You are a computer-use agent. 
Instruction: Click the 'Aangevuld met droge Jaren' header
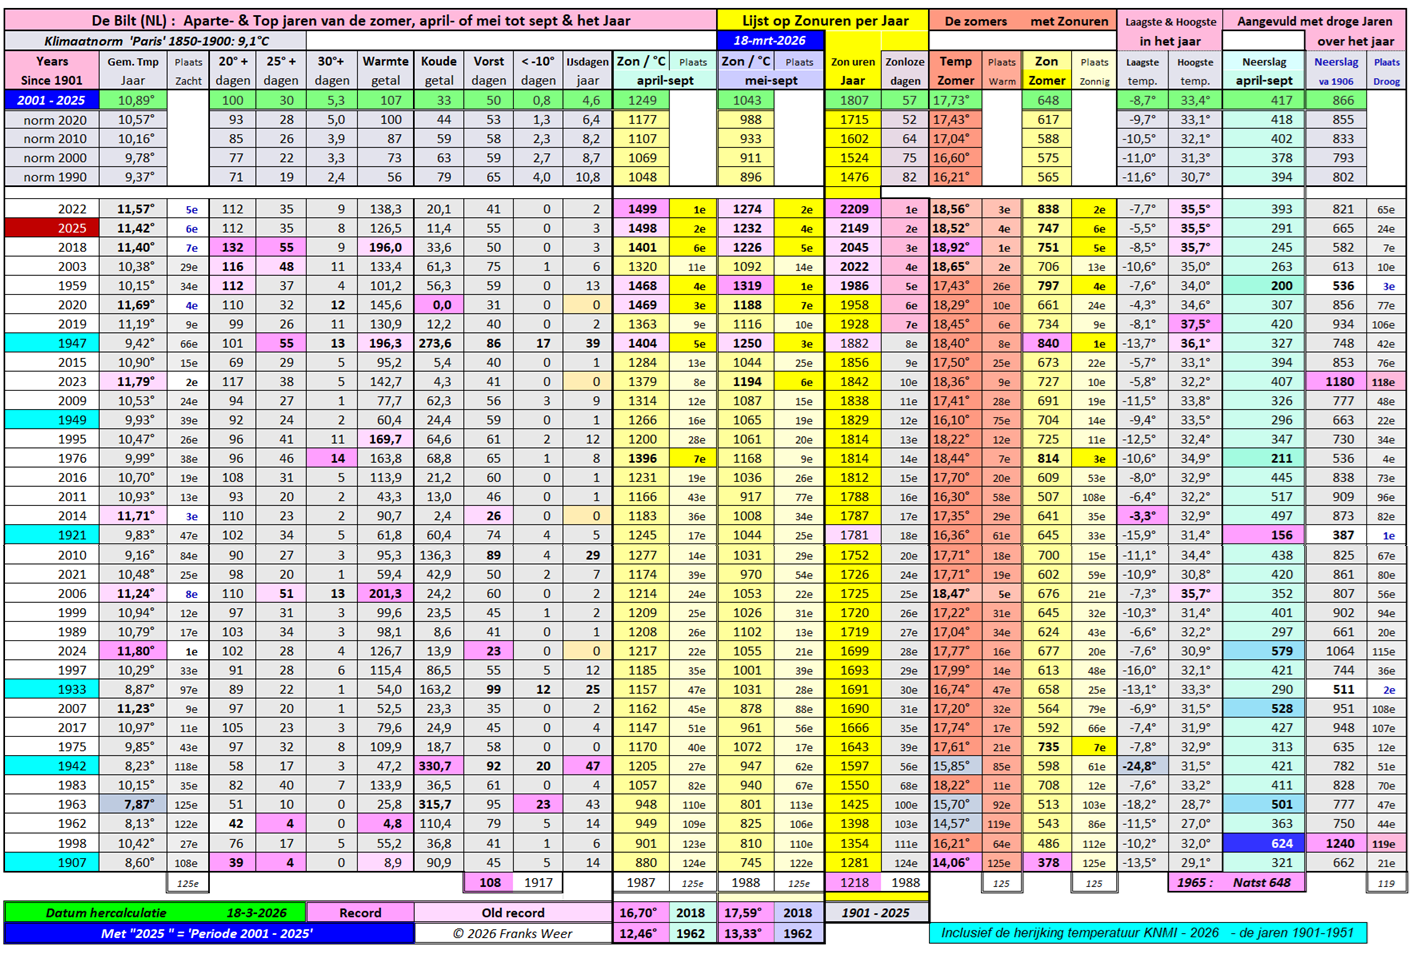click(1314, 21)
